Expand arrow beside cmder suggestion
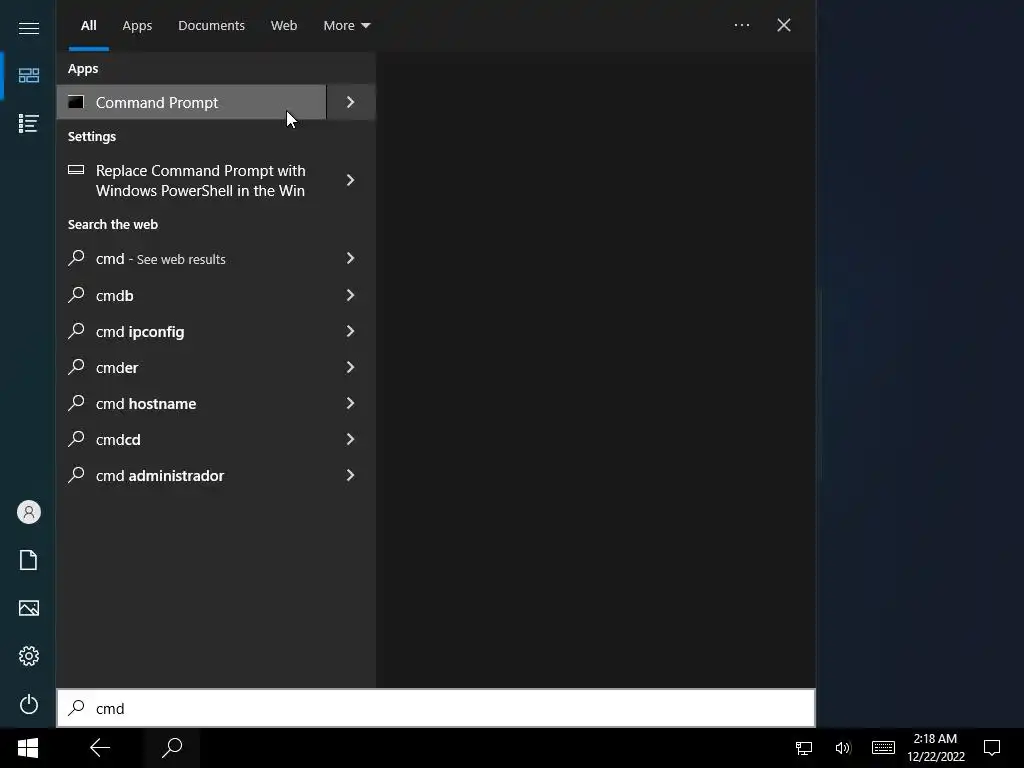 pos(351,367)
